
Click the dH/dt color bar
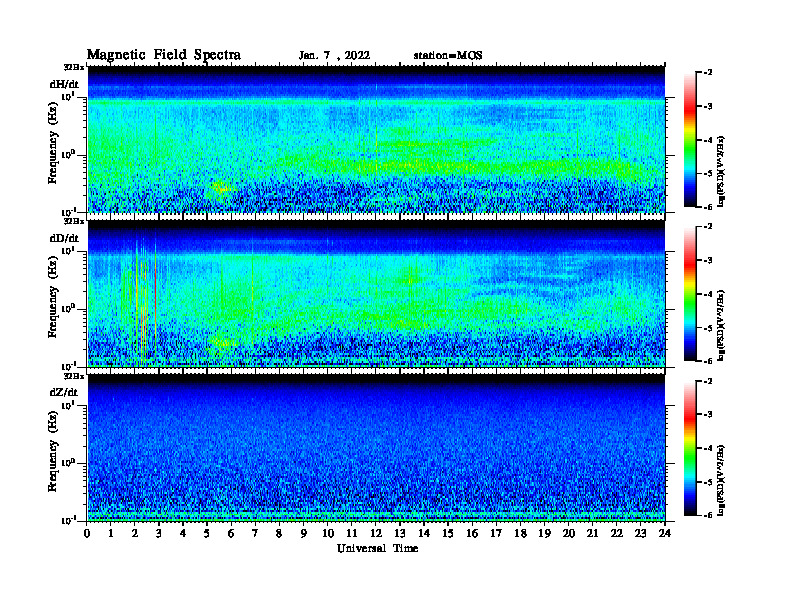coord(690,140)
